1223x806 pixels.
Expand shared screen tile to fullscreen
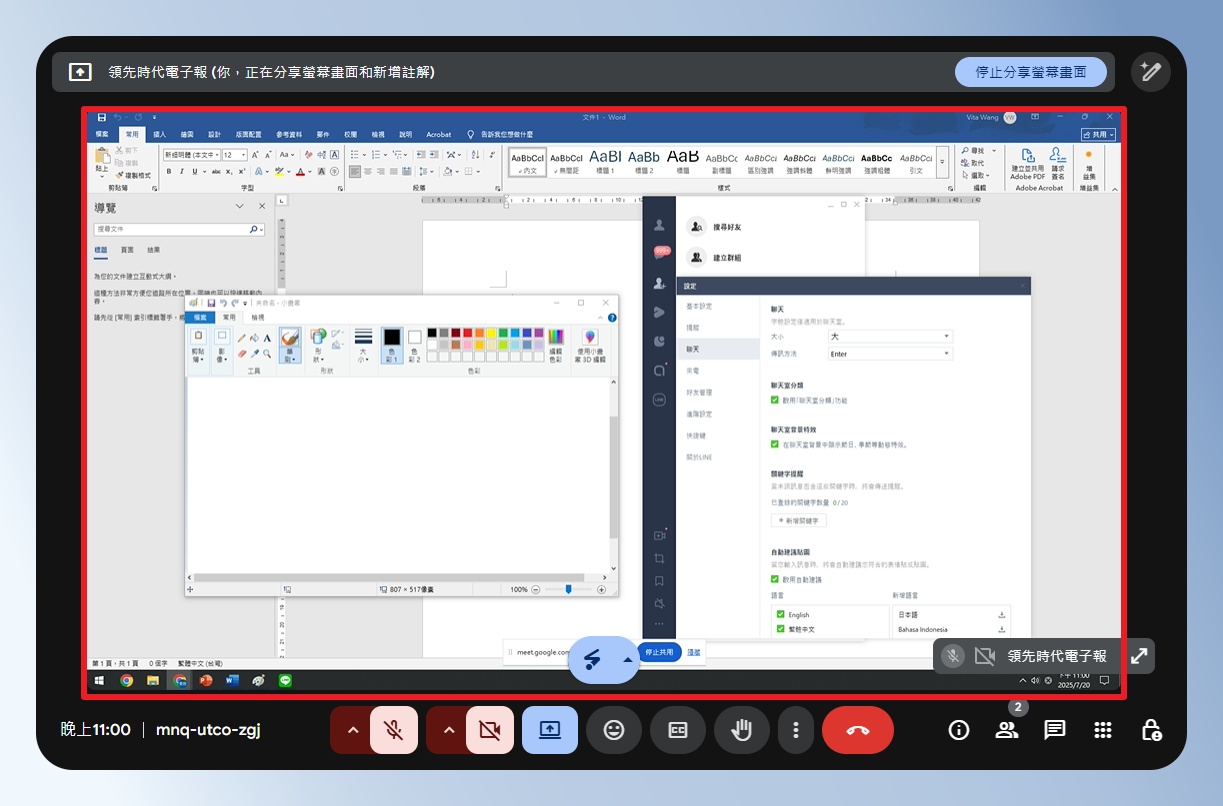1139,656
